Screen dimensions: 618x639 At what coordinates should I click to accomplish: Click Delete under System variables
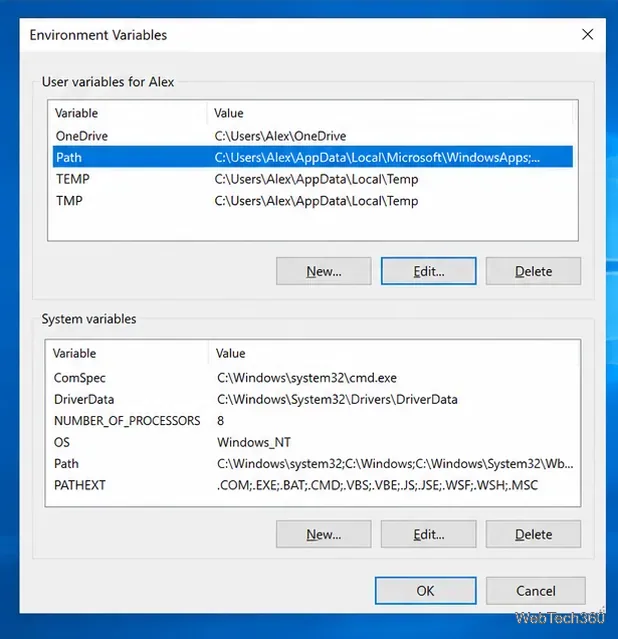tap(533, 534)
